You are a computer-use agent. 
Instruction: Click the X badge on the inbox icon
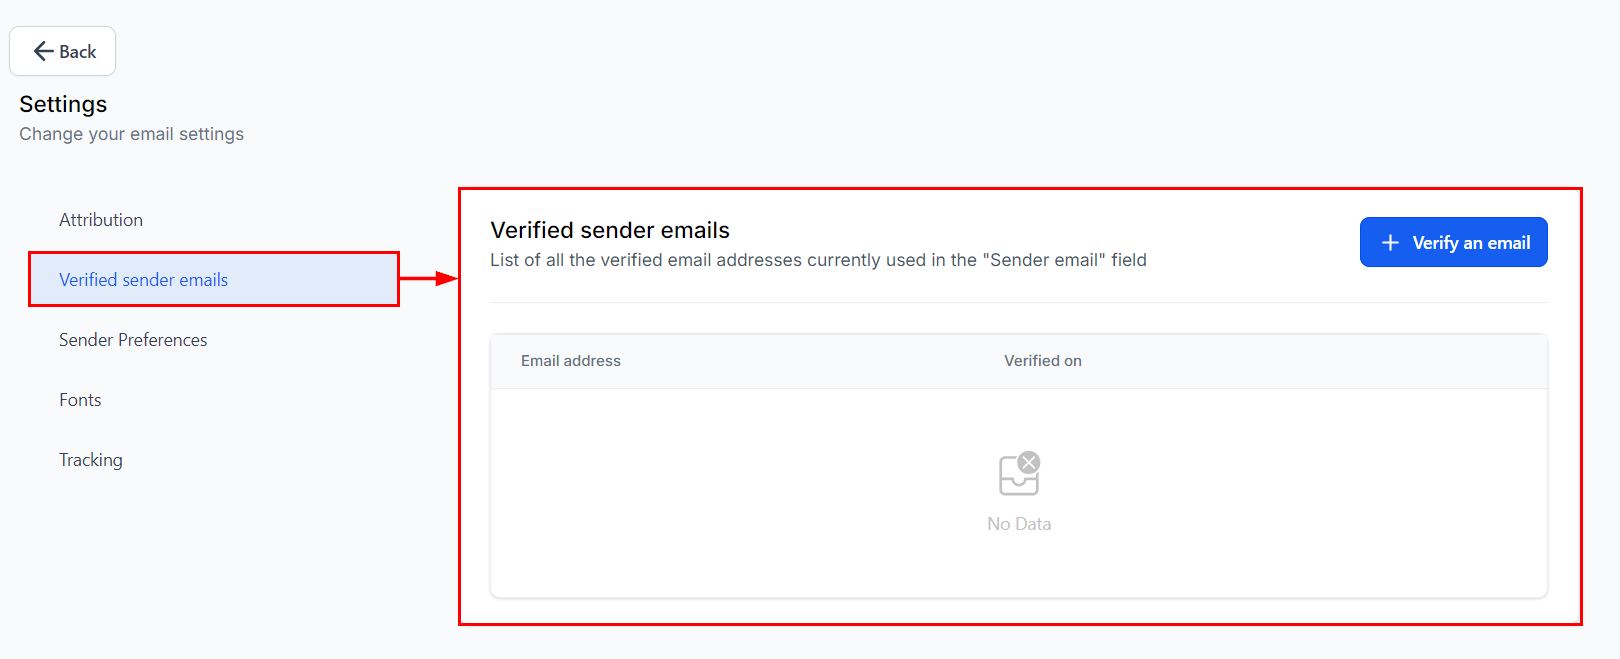tap(1029, 463)
